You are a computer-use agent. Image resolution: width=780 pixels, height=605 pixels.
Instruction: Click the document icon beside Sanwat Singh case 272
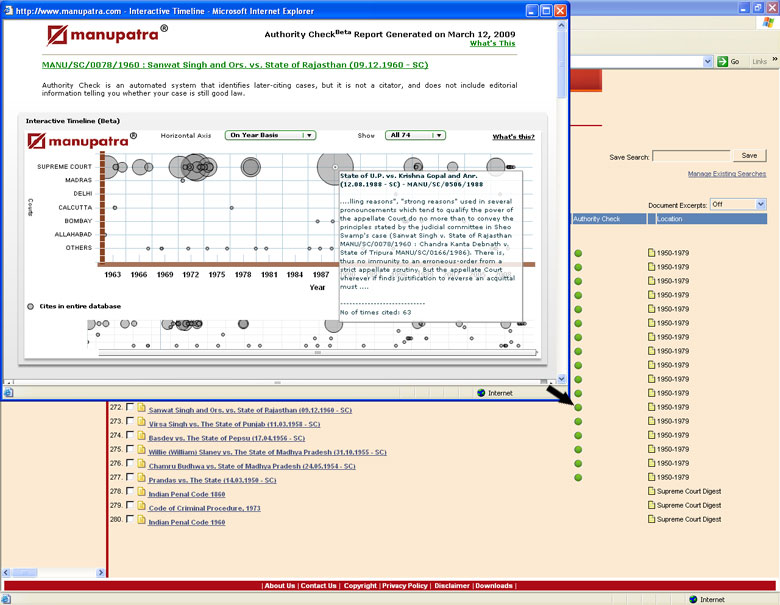(x=141, y=408)
